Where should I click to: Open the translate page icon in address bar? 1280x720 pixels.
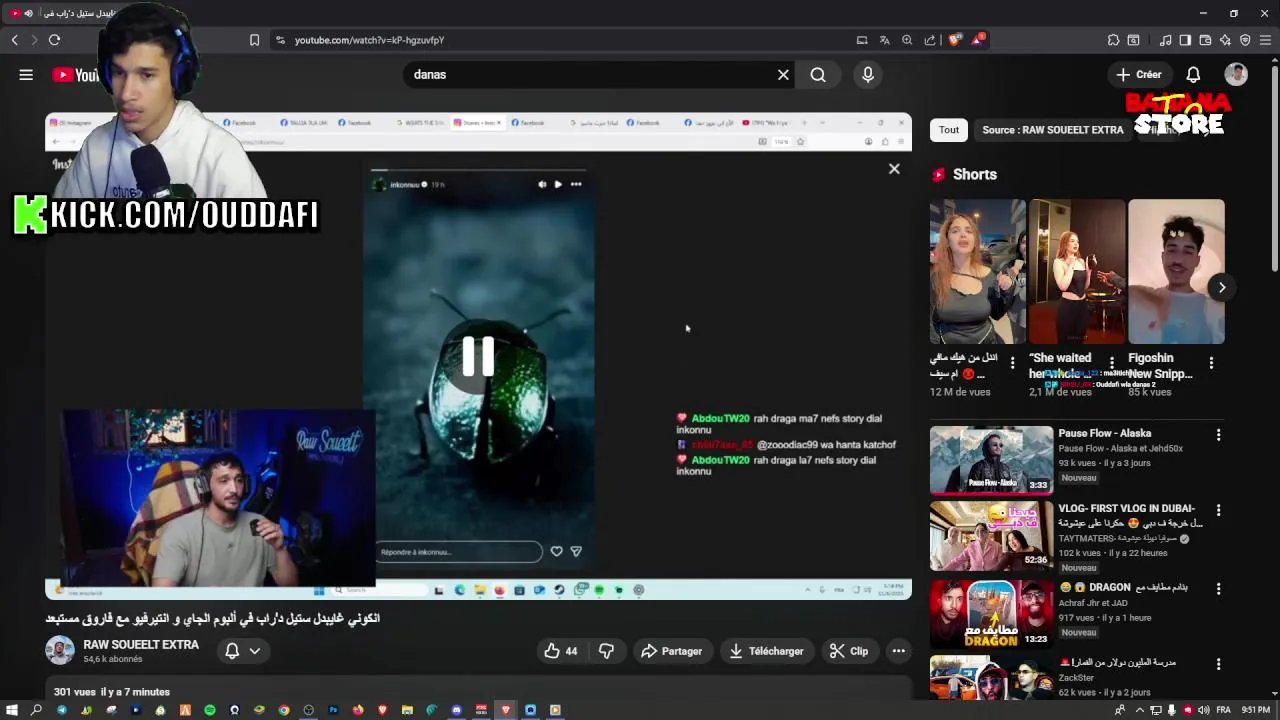[x=884, y=40]
